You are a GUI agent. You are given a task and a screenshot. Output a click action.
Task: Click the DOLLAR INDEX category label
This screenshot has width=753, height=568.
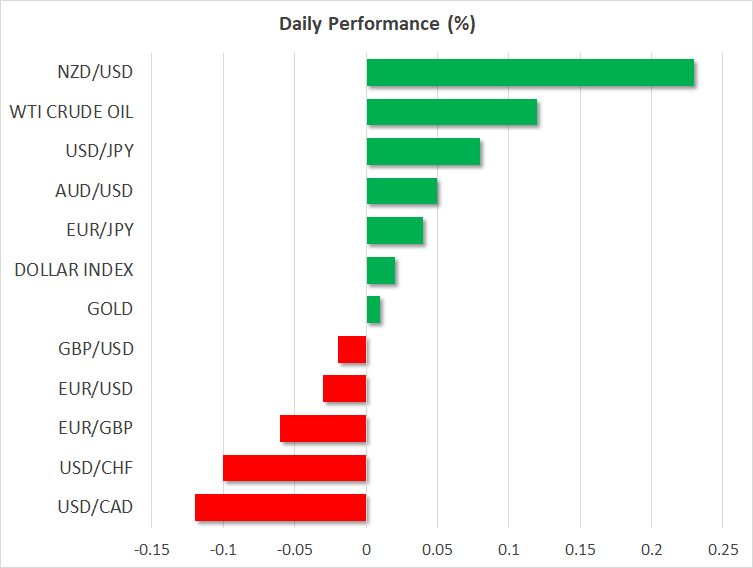pyautogui.click(x=74, y=269)
